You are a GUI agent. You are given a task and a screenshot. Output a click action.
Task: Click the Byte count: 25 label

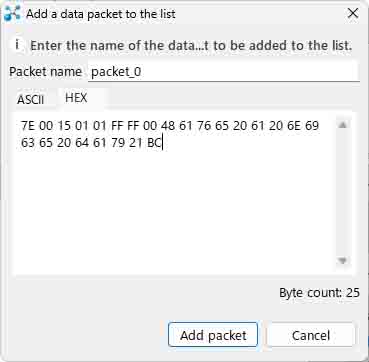pyautogui.click(x=319, y=293)
